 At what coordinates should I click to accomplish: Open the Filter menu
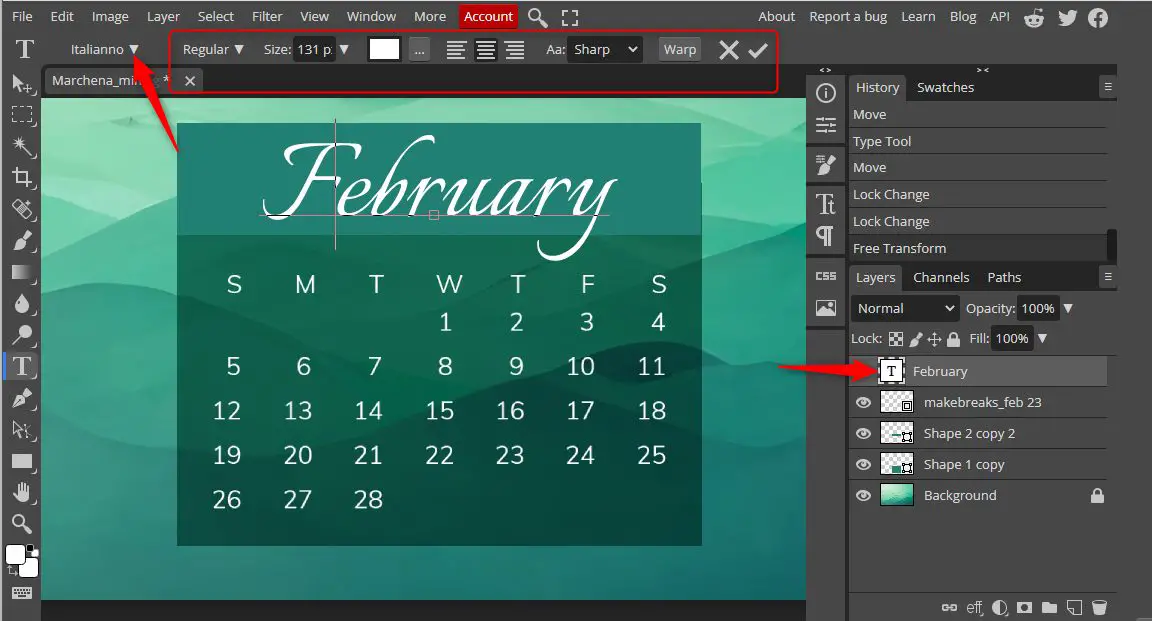click(266, 16)
